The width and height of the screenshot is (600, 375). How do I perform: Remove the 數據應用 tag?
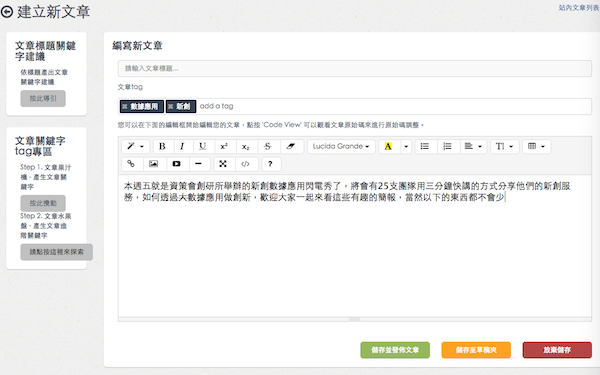click(125, 106)
